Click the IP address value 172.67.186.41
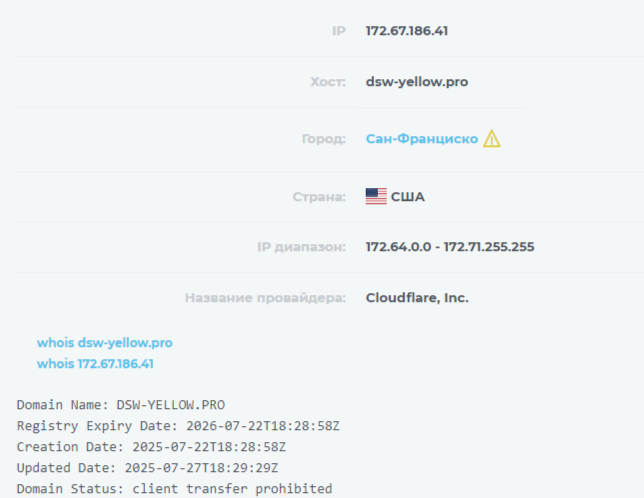This screenshot has height=498, width=644. tap(406, 31)
